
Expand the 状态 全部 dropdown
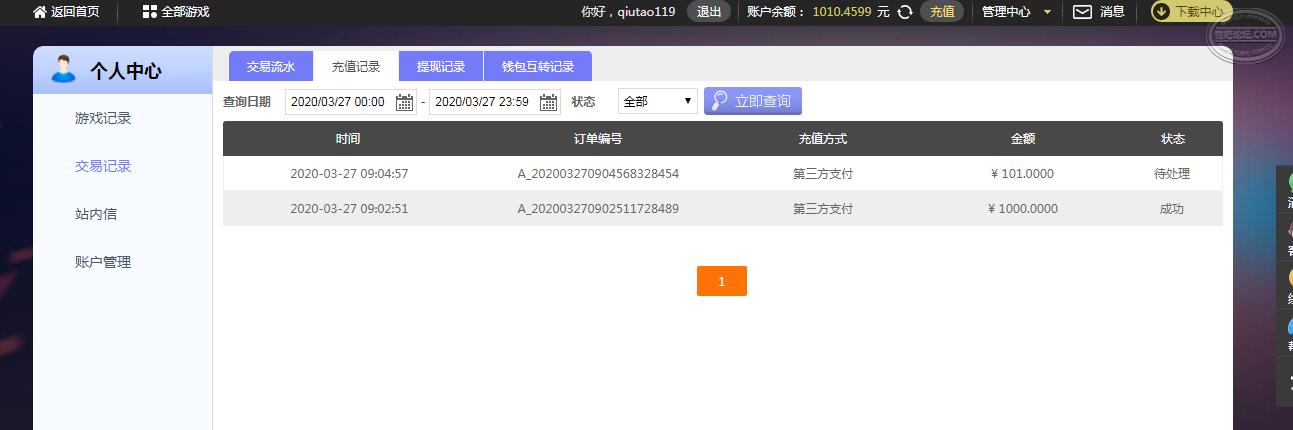[x=658, y=101]
